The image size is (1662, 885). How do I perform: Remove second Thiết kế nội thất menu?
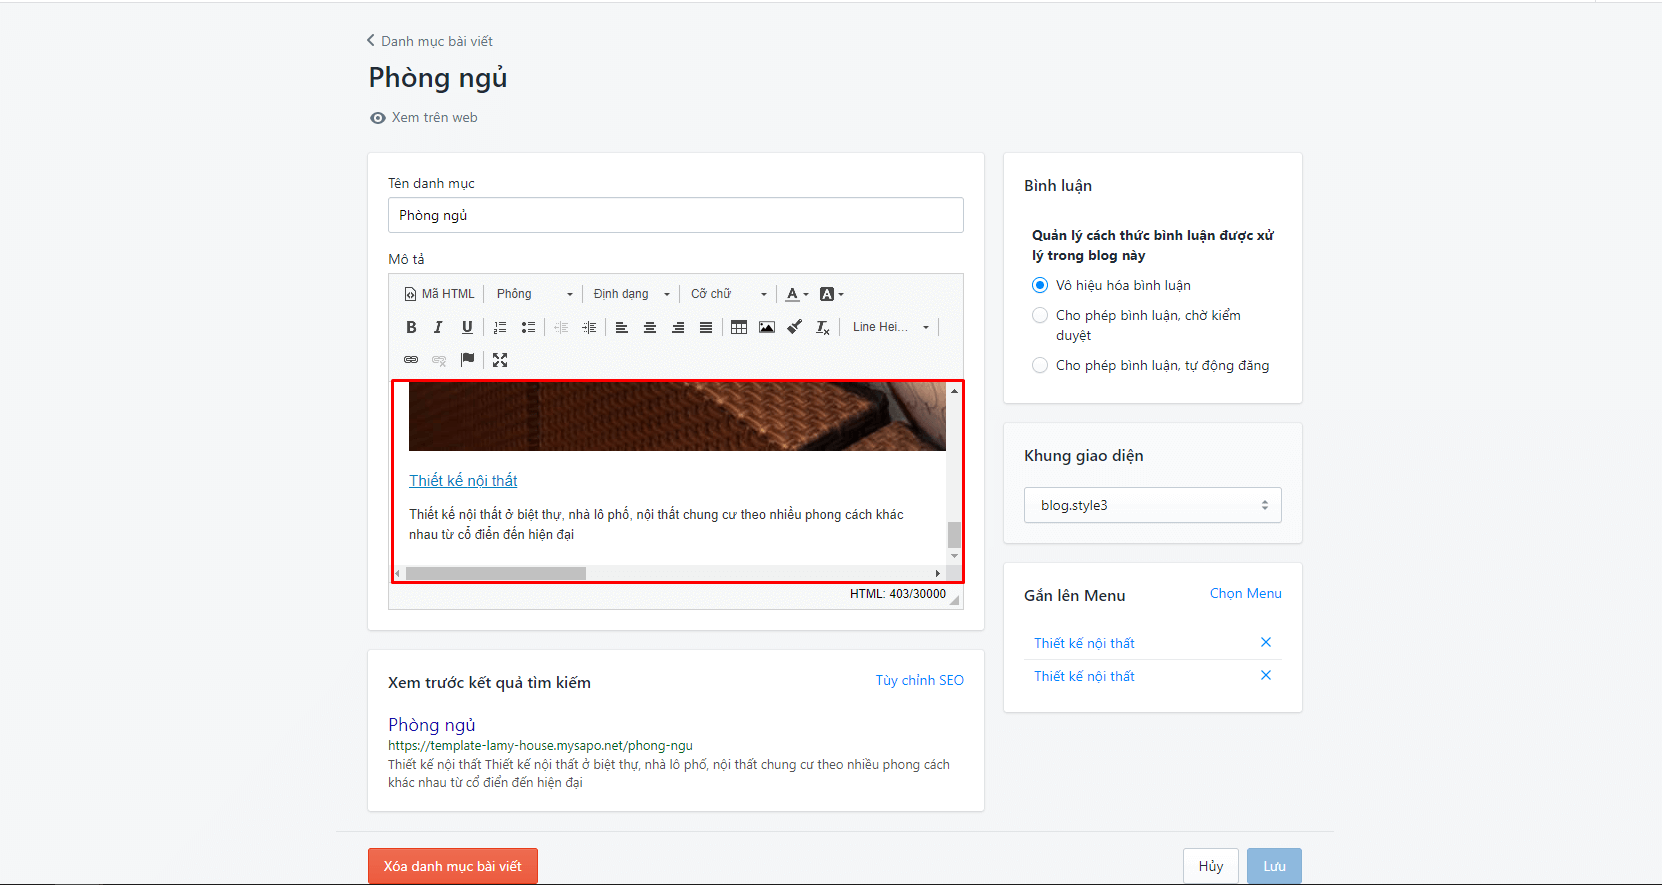1266,675
